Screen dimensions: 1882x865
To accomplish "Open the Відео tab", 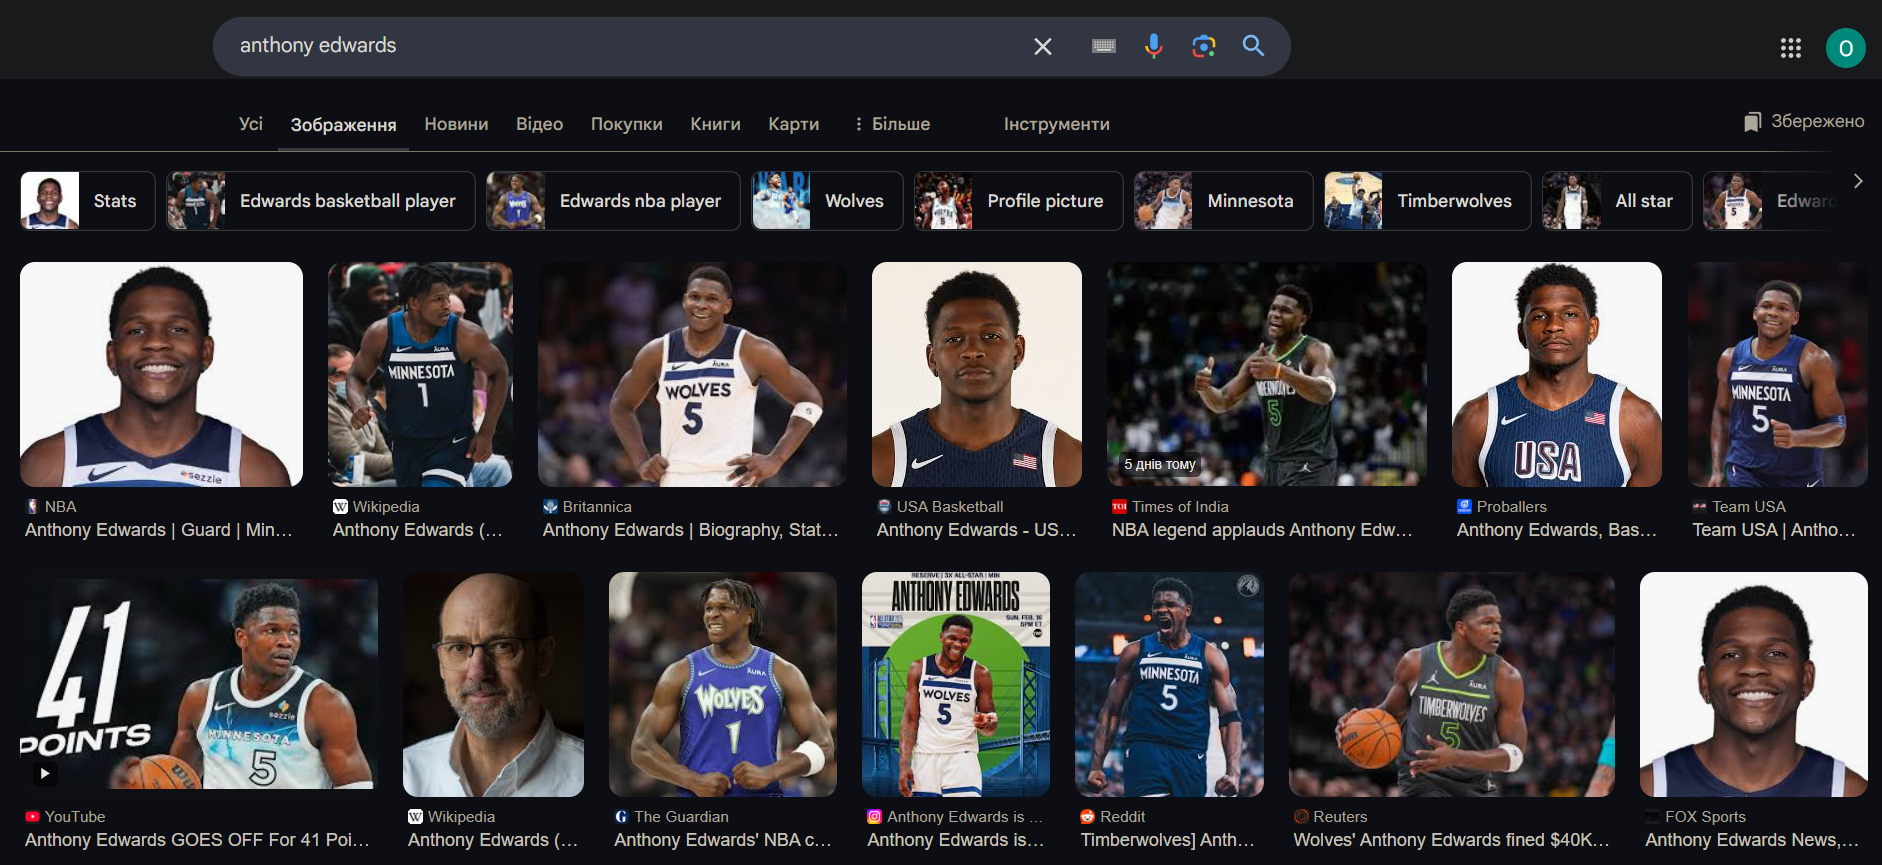I will 539,124.
